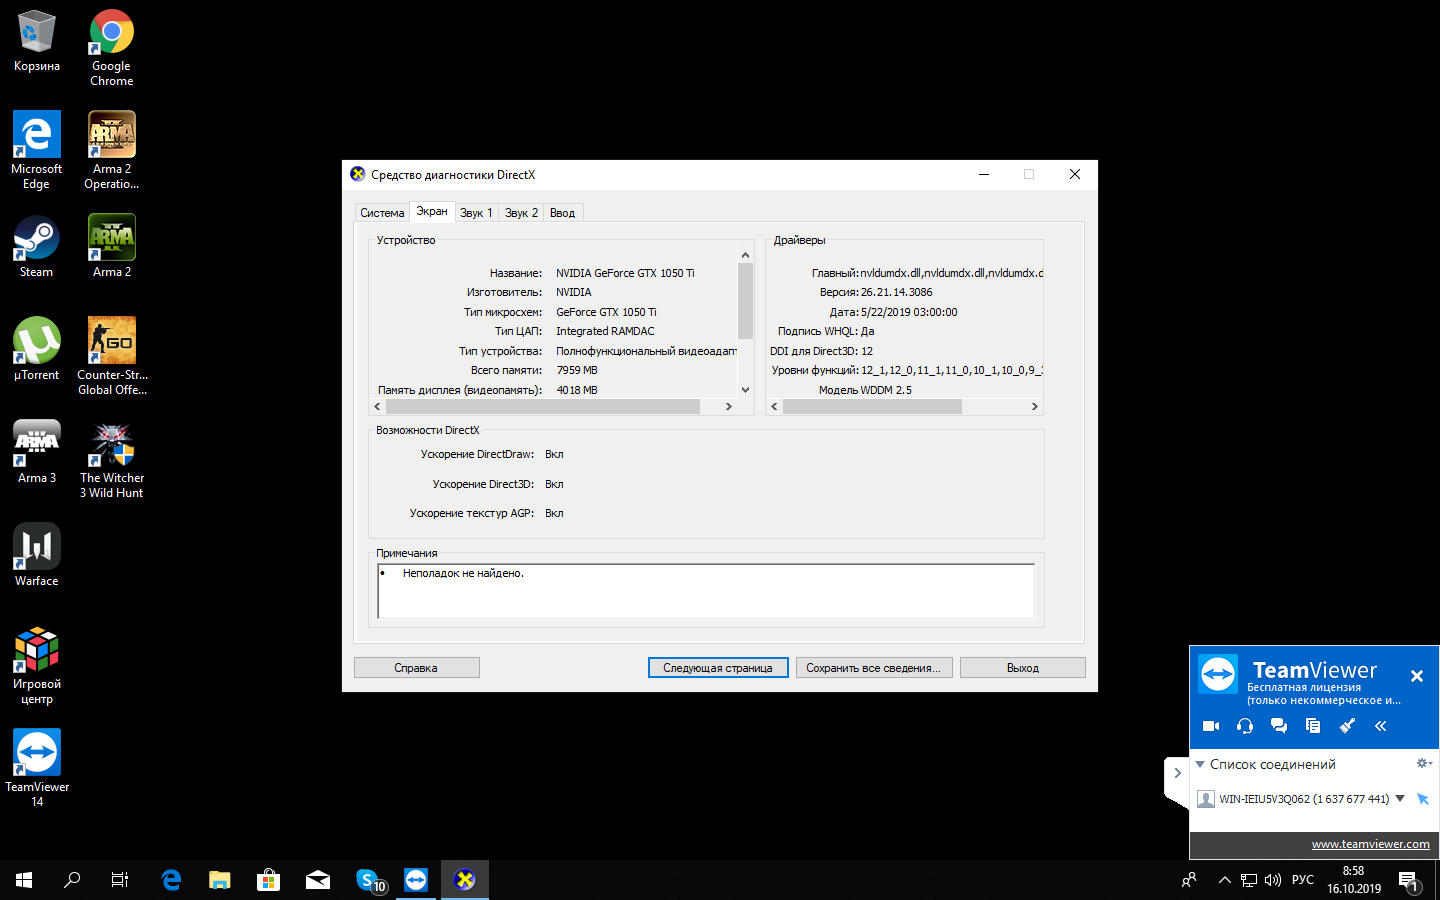Switch to the Система tab
1440x900 pixels.
coord(382,213)
